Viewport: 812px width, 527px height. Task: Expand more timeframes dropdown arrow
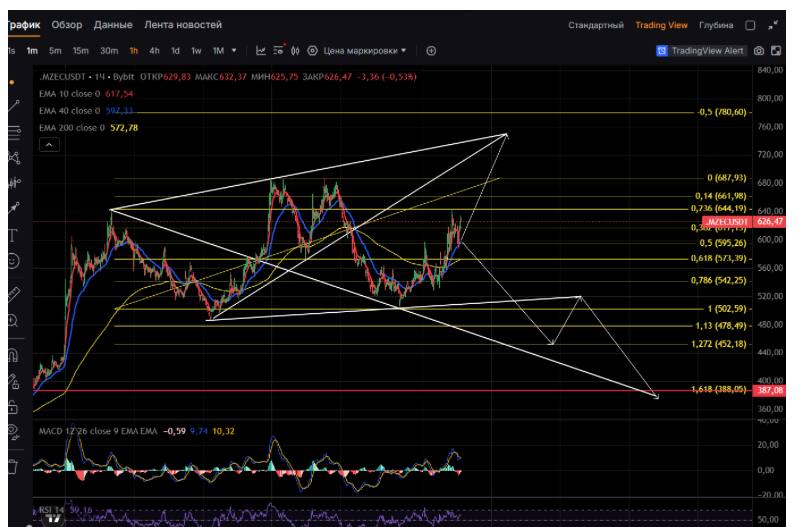click(234, 51)
